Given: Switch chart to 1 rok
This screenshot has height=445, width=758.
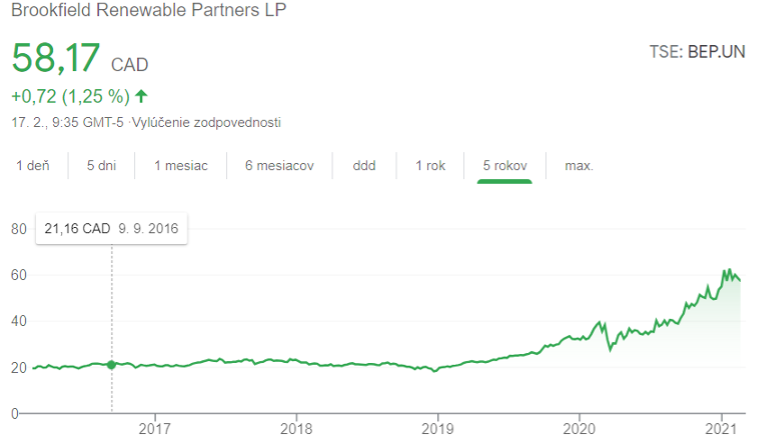Looking at the screenshot, I should coord(430,166).
